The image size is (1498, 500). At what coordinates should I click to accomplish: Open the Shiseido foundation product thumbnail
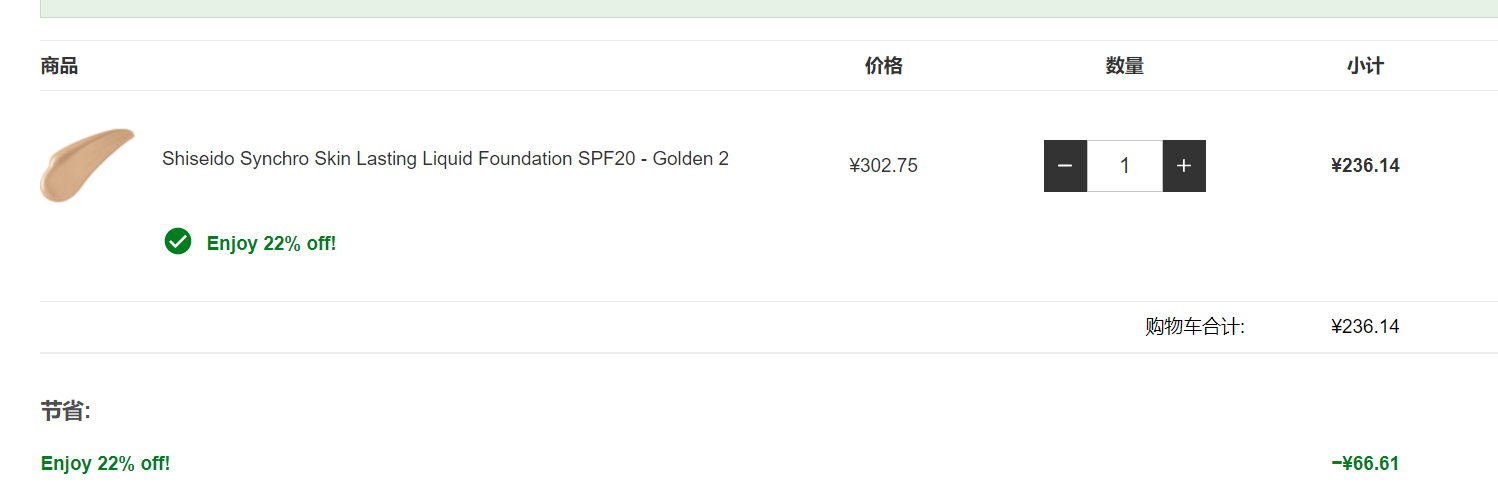87,165
